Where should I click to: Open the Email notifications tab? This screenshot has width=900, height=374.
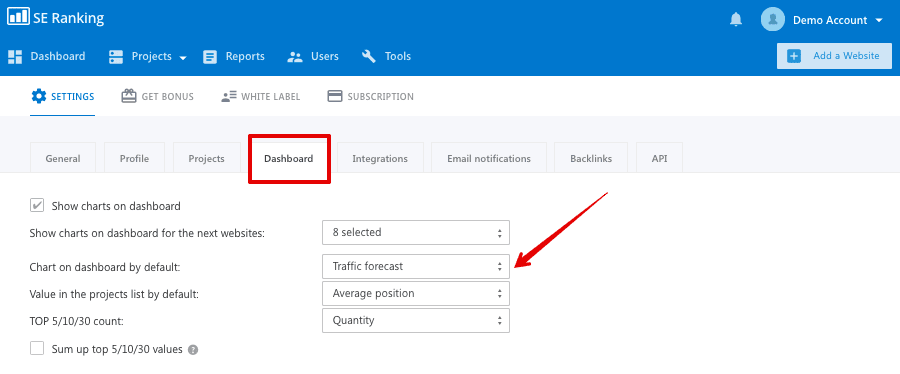coord(489,158)
